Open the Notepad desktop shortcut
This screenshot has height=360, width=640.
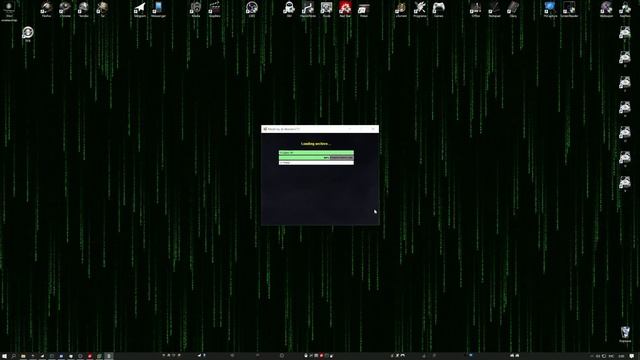(494, 9)
